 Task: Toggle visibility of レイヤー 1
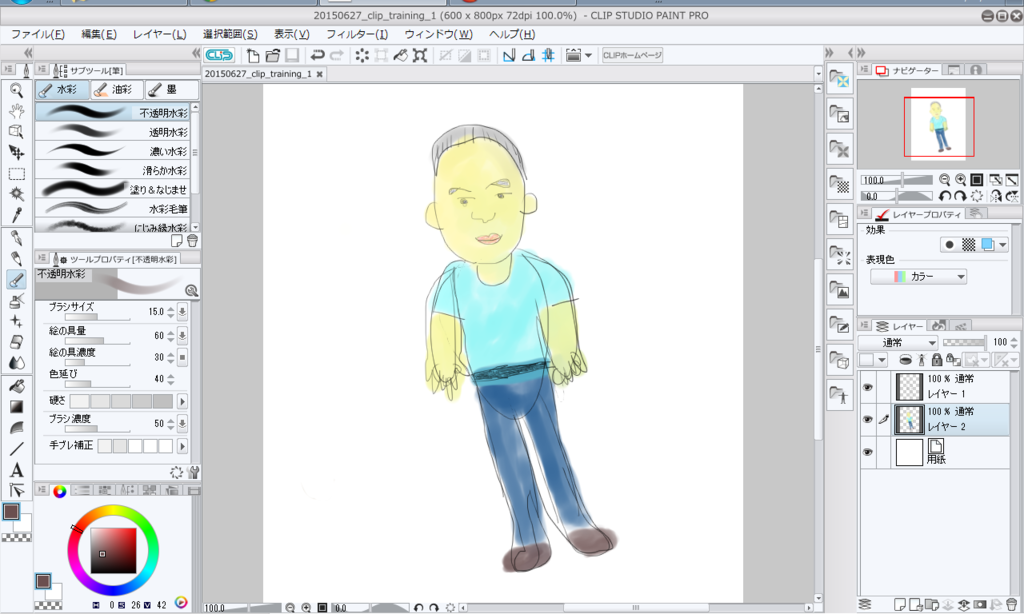[867, 387]
